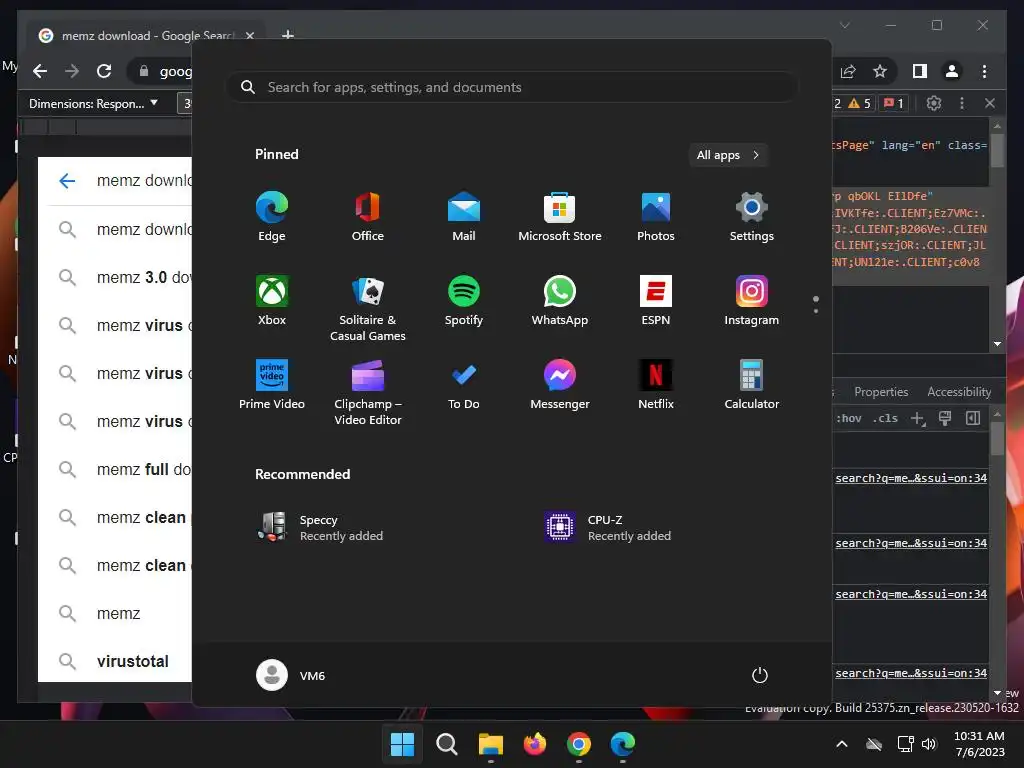Toggle Chrome's side panel

point(920,71)
